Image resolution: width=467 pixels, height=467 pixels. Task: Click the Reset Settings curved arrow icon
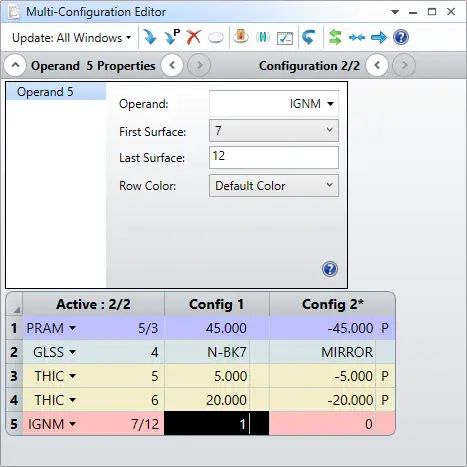tap(309, 37)
